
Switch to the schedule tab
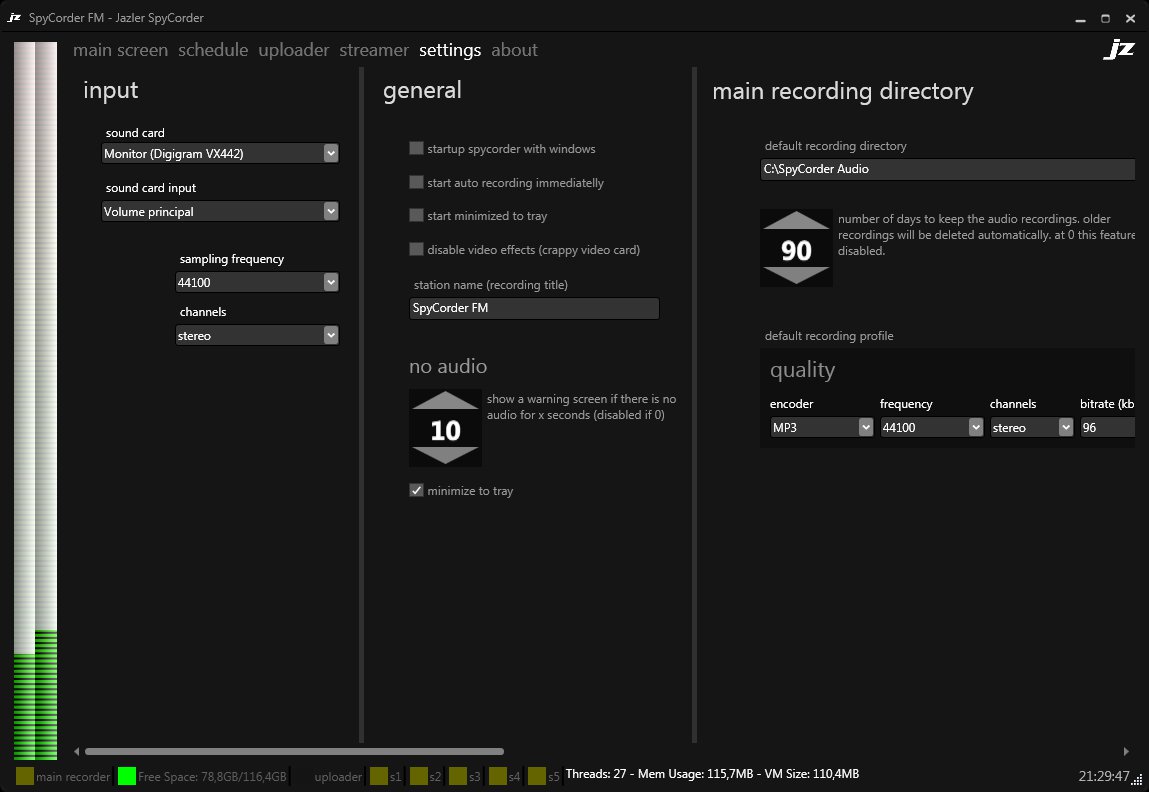tap(213, 50)
